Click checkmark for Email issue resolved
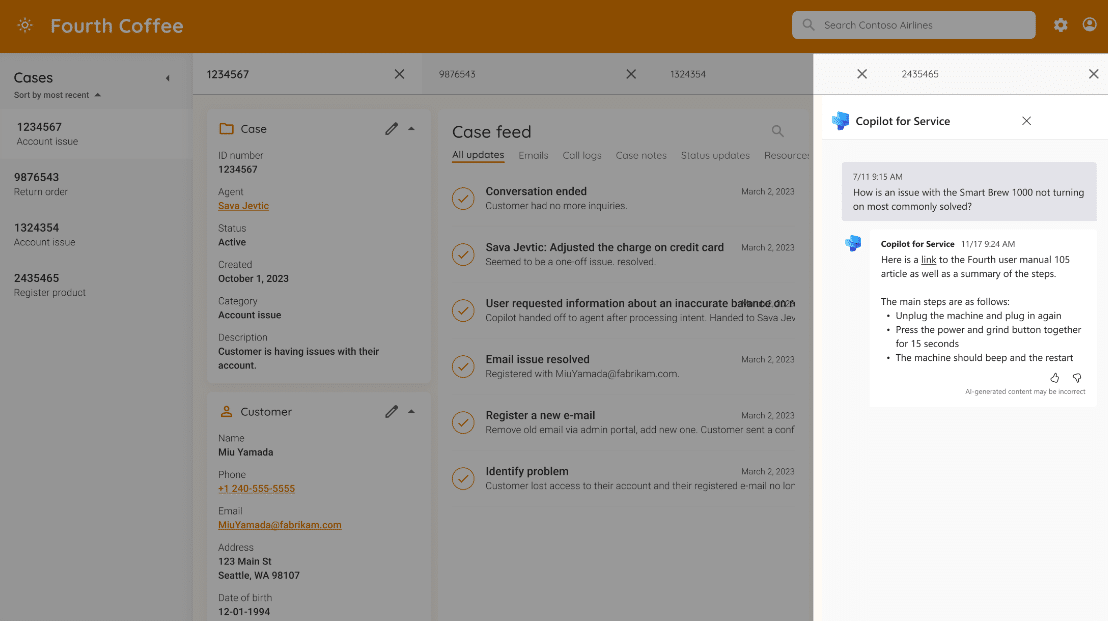Viewport: 1108px width, 621px height. (x=463, y=366)
